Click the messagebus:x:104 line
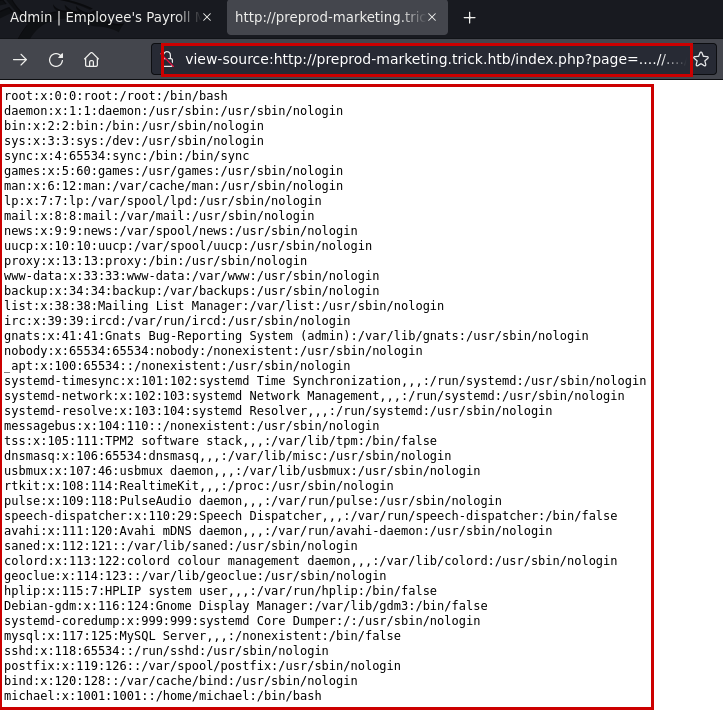Screen dimensions: 723x713 (192, 426)
